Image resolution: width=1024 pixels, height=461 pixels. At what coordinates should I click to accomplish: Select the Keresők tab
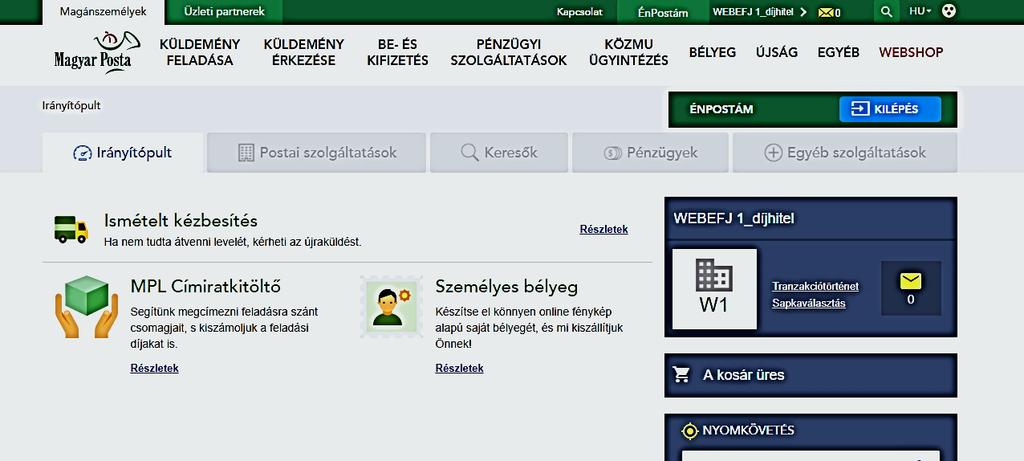[x=499, y=153]
